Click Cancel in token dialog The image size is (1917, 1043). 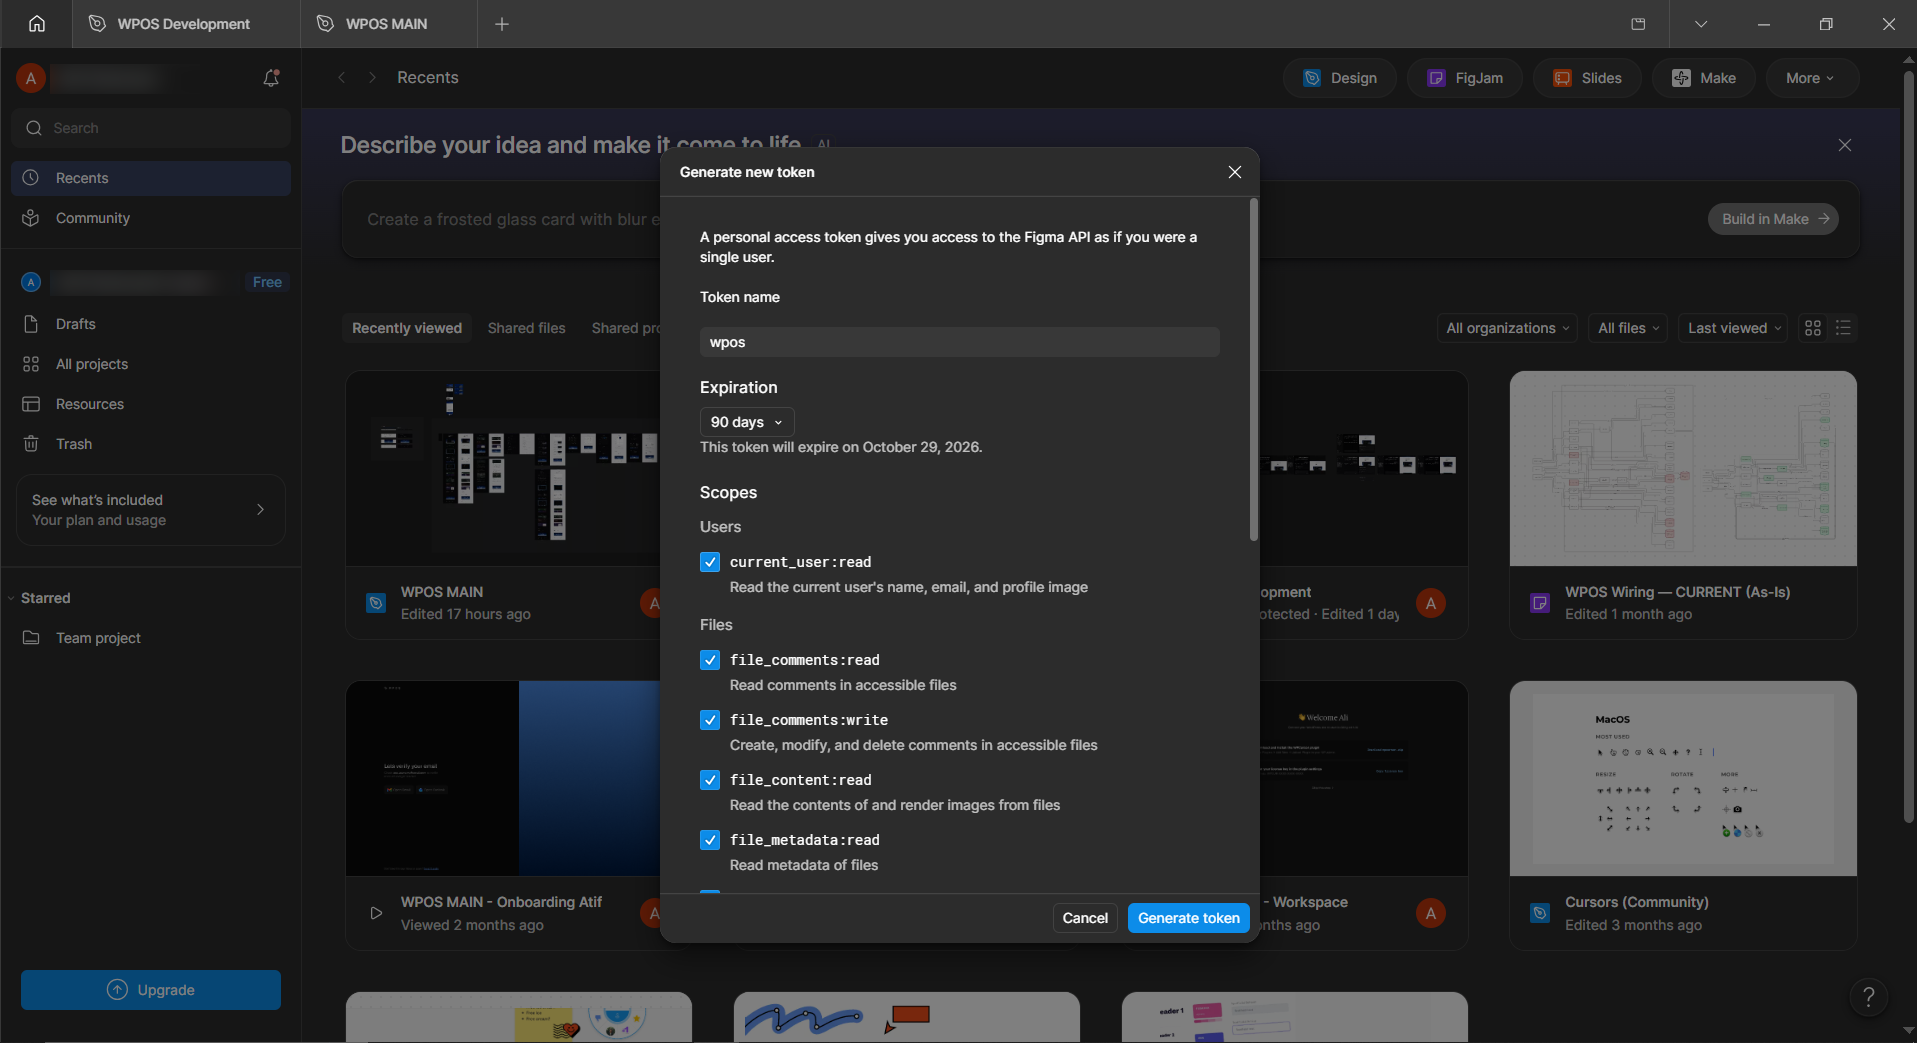(1085, 918)
